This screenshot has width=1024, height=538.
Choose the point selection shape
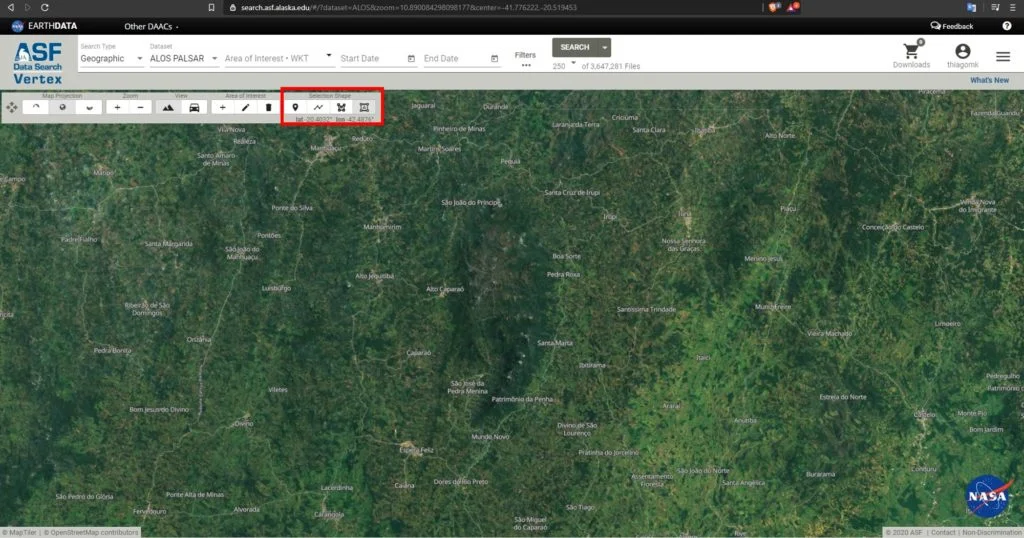pyautogui.click(x=295, y=107)
